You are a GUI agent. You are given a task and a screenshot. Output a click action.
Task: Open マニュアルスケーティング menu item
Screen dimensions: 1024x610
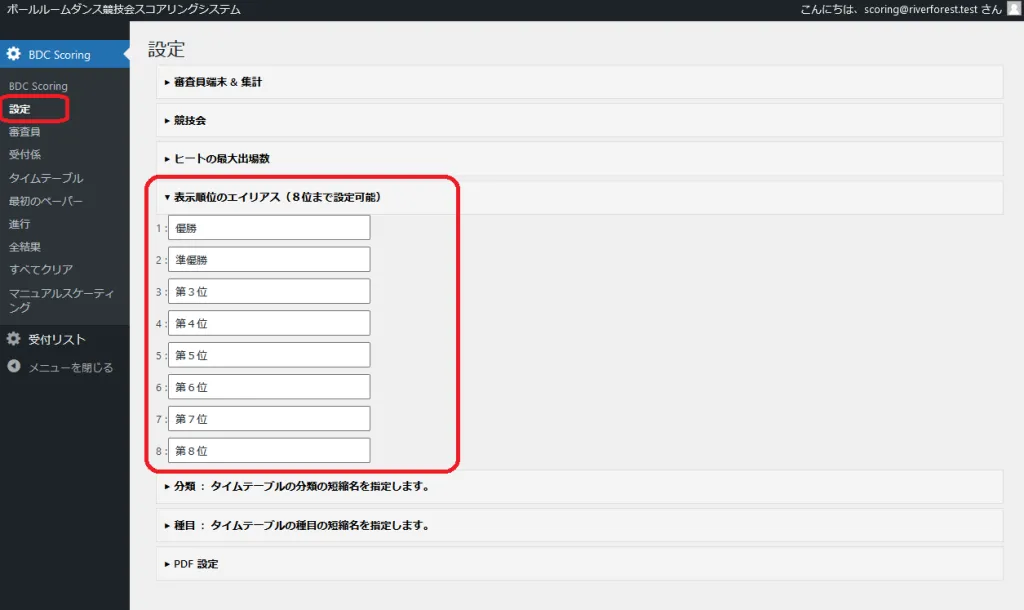tap(60, 300)
